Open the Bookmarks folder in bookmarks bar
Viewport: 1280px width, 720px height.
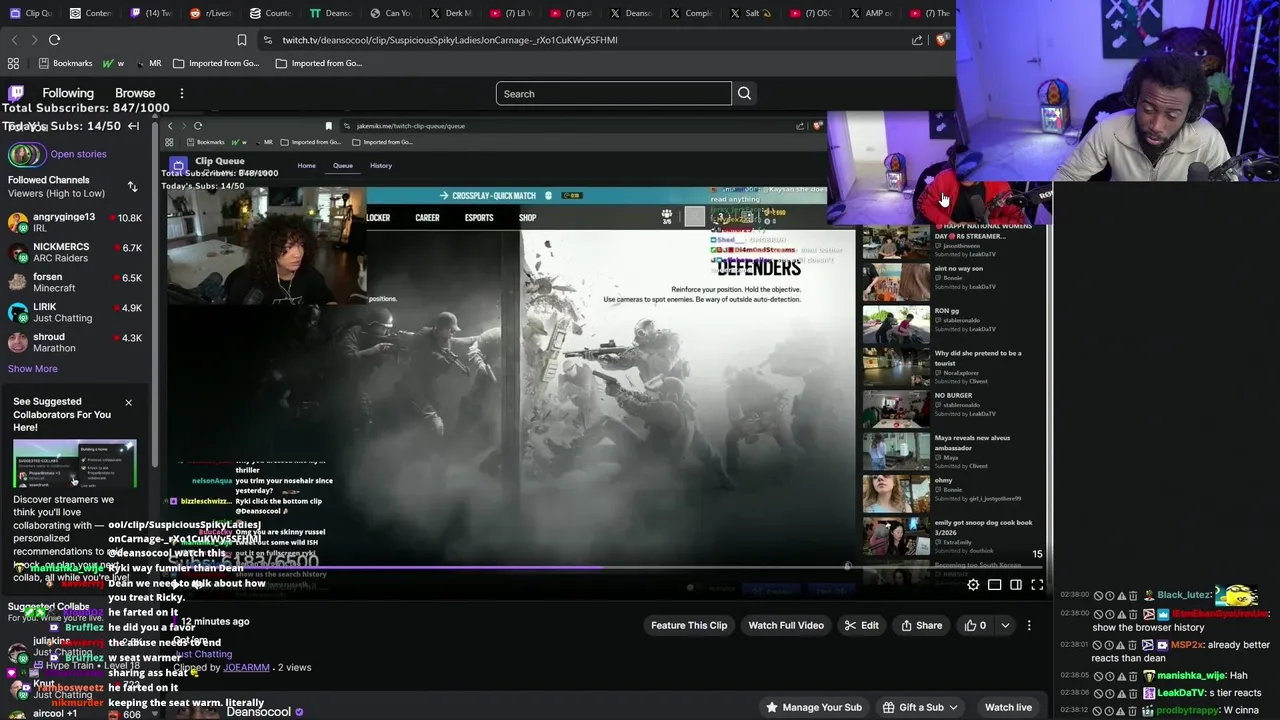pyautogui.click(x=65, y=63)
